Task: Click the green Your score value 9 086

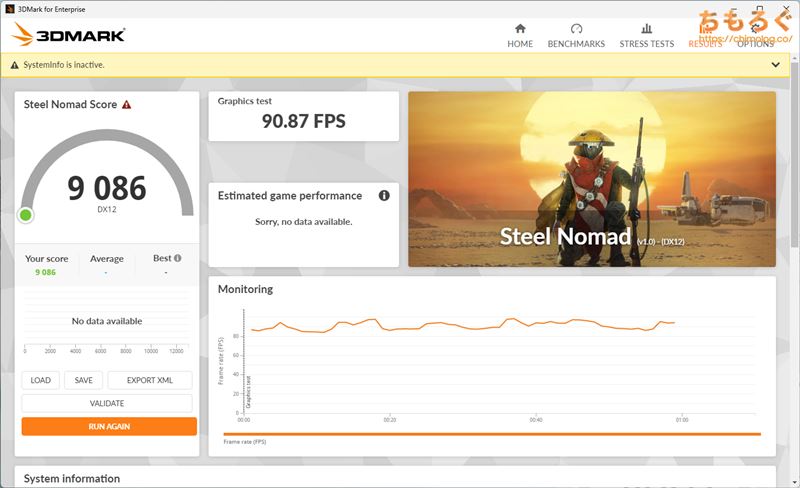Action: pos(45,273)
